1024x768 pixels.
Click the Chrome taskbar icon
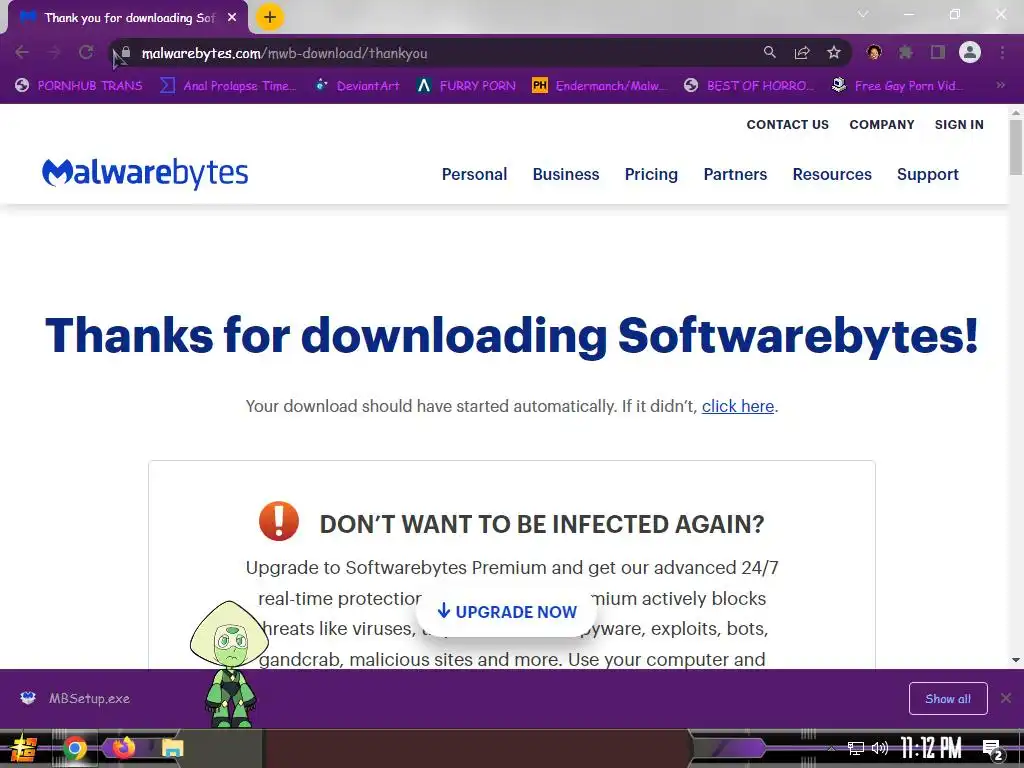(x=74, y=748)
